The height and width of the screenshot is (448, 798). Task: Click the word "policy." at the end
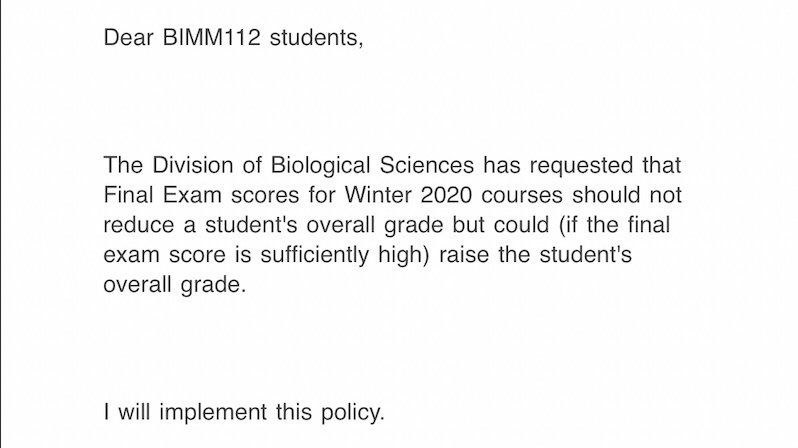point(351,410)
